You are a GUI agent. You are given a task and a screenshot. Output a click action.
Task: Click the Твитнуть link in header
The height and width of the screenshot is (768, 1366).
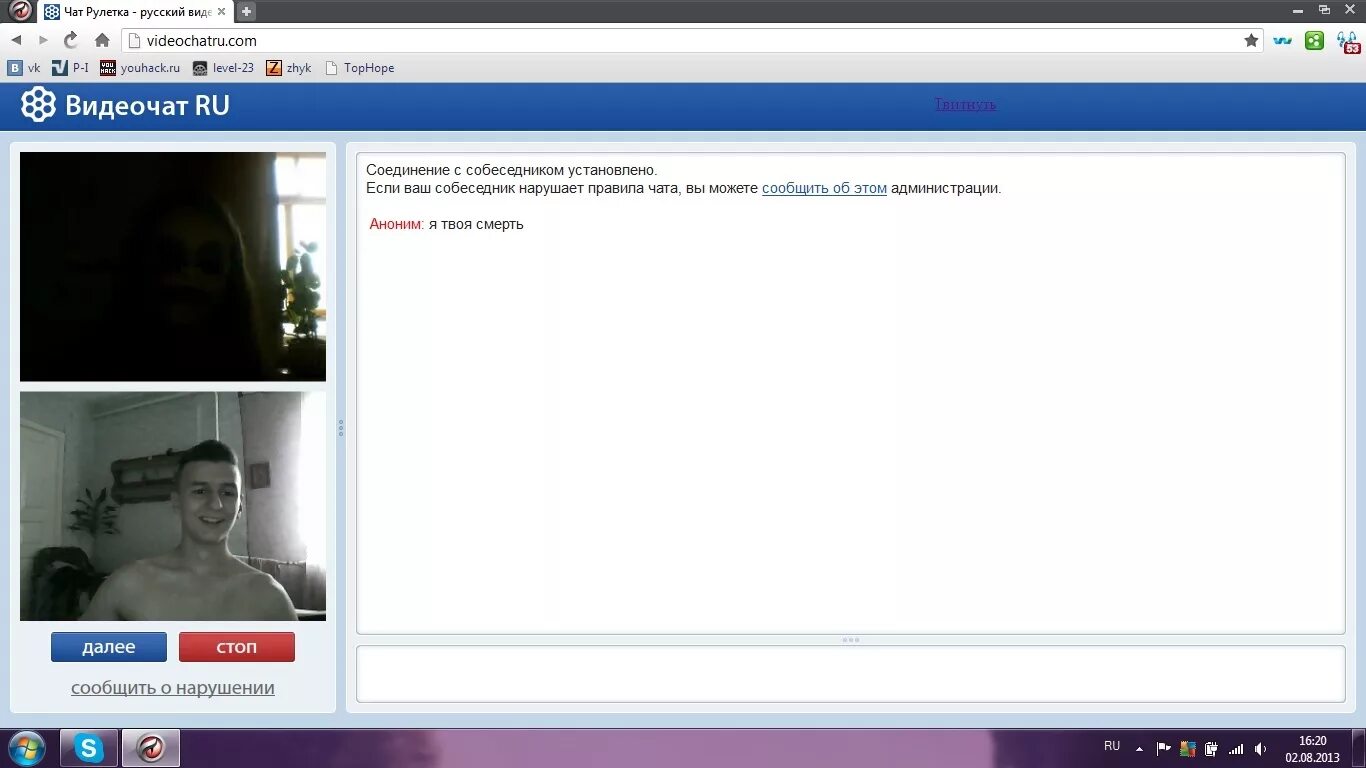[965, 104]
